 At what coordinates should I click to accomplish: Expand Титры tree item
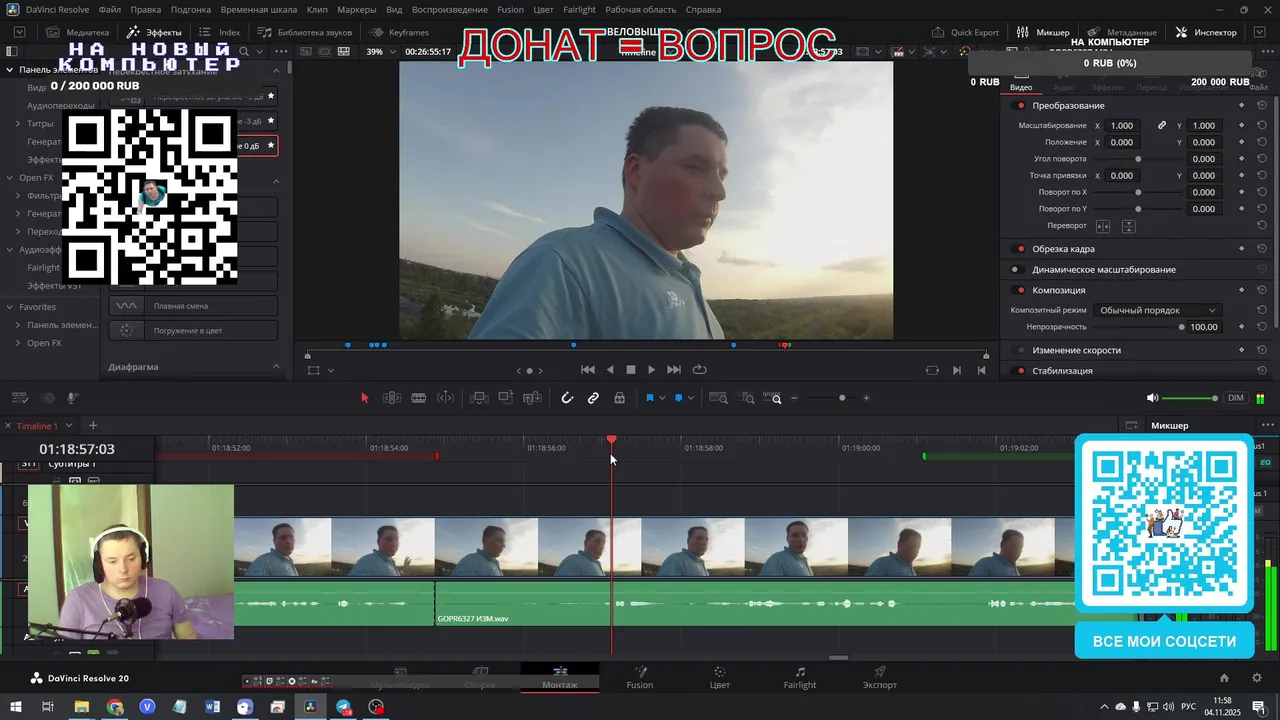pos(18,124)
